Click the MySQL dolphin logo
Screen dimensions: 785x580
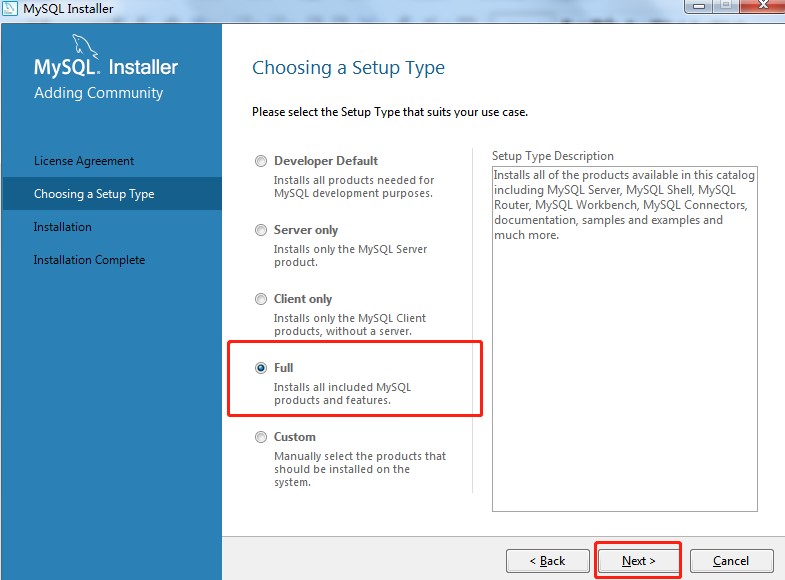point(85,46)
